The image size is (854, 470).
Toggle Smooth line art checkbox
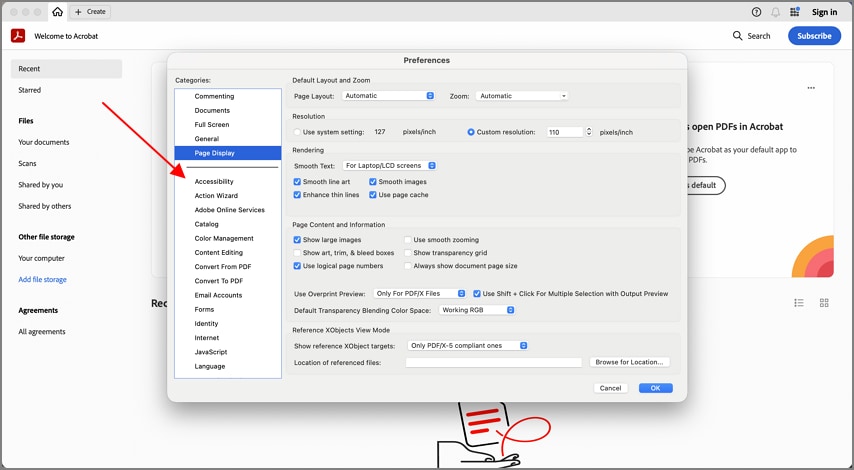297,181
